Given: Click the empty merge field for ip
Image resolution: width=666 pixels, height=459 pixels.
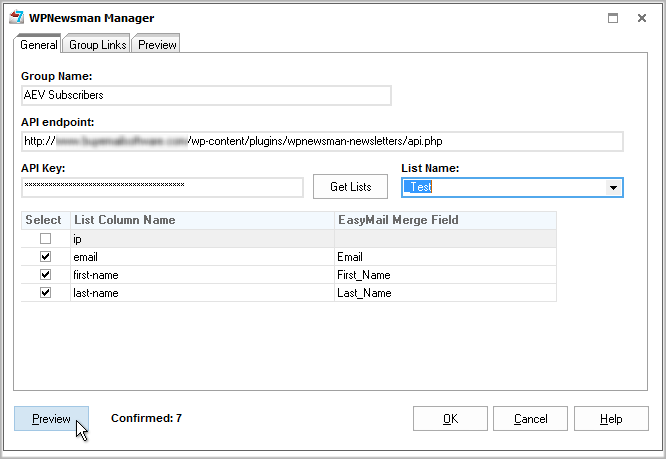Looking at the screenshot, I should pos(445,239).
